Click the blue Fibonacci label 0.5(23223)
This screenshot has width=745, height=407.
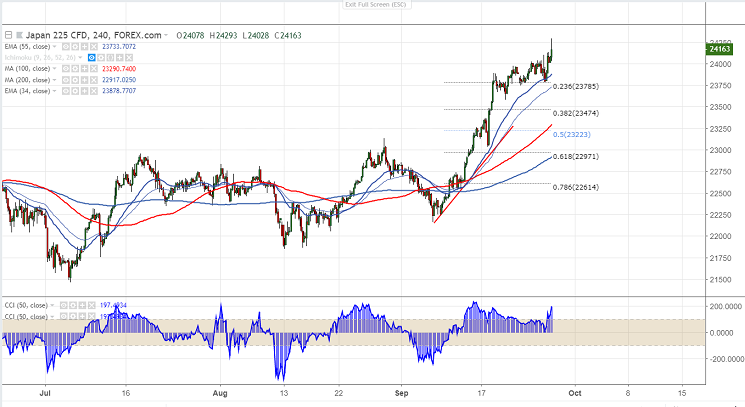pyautogui.click(x=572, y=134)
